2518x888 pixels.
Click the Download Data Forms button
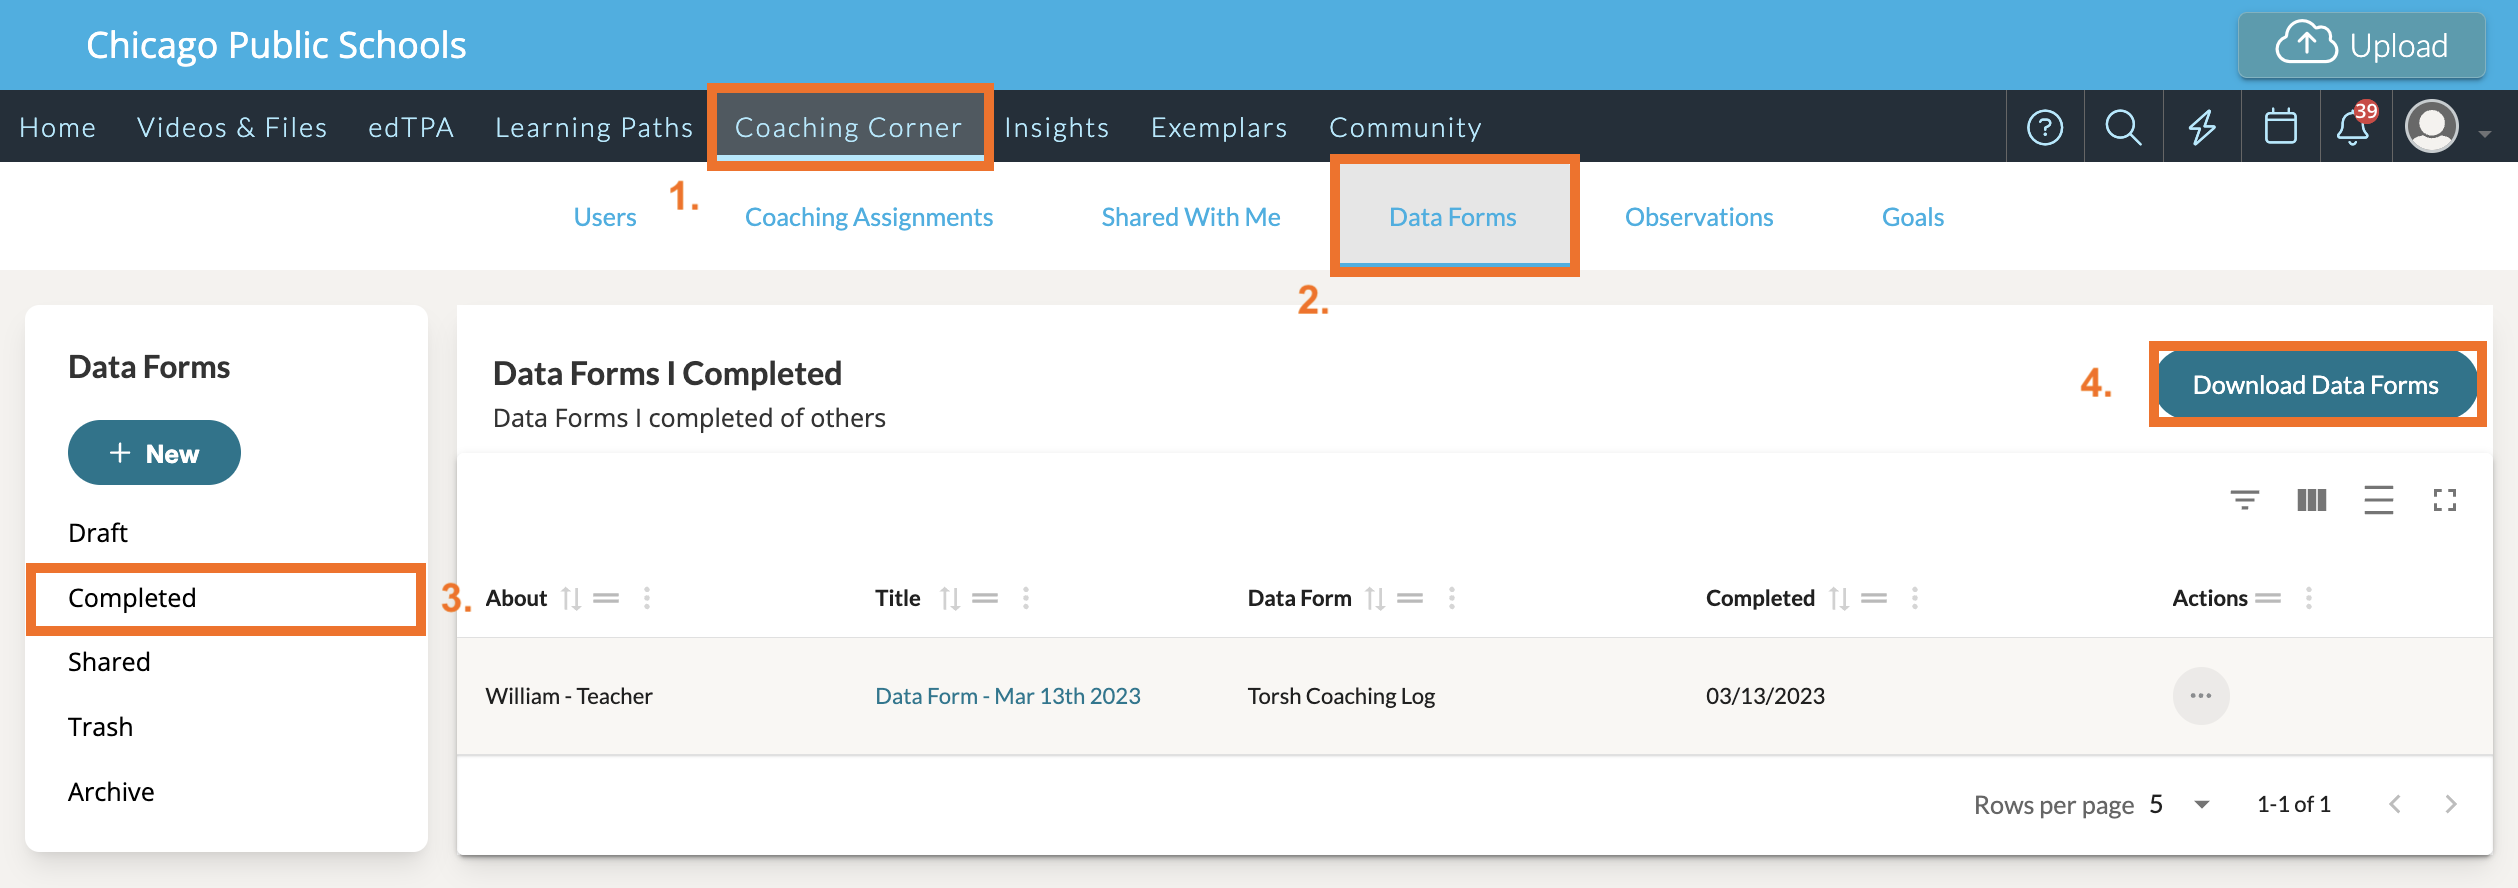2315,385
